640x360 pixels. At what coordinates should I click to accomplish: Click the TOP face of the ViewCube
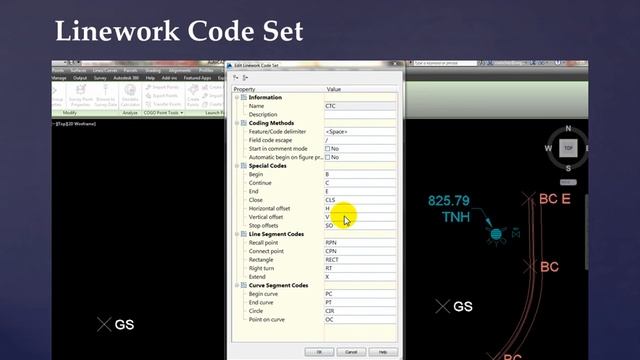(568, 148)
